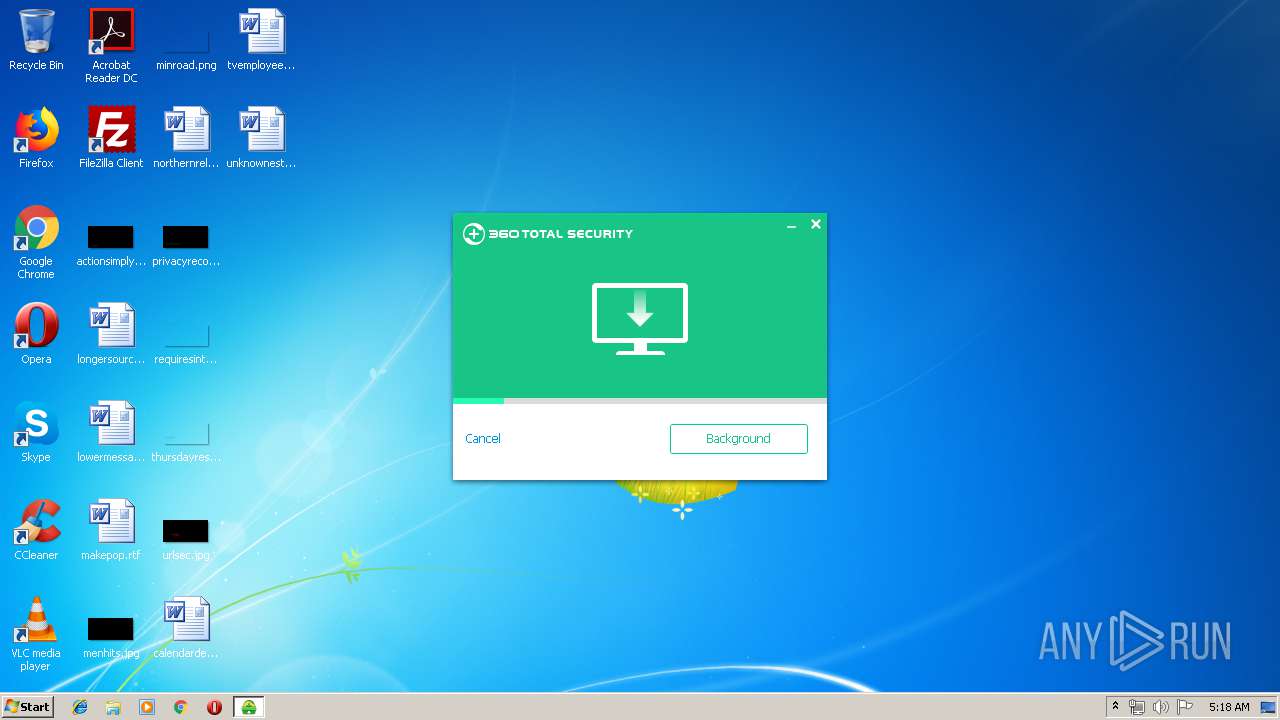The image size is (1280, 720).
Task: Select the lowermessa Word document
Action: pyautogui.click(x=111, y=432)
